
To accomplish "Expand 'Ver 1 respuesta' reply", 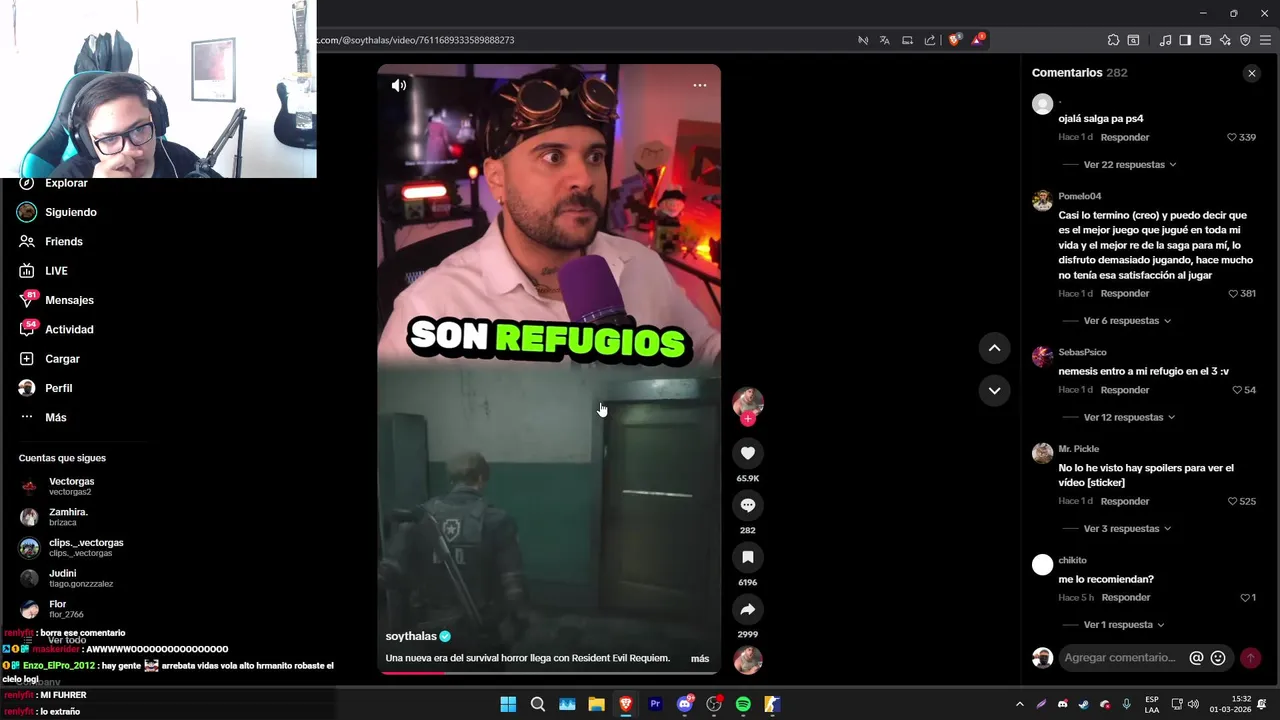I will coord(1125,624).
